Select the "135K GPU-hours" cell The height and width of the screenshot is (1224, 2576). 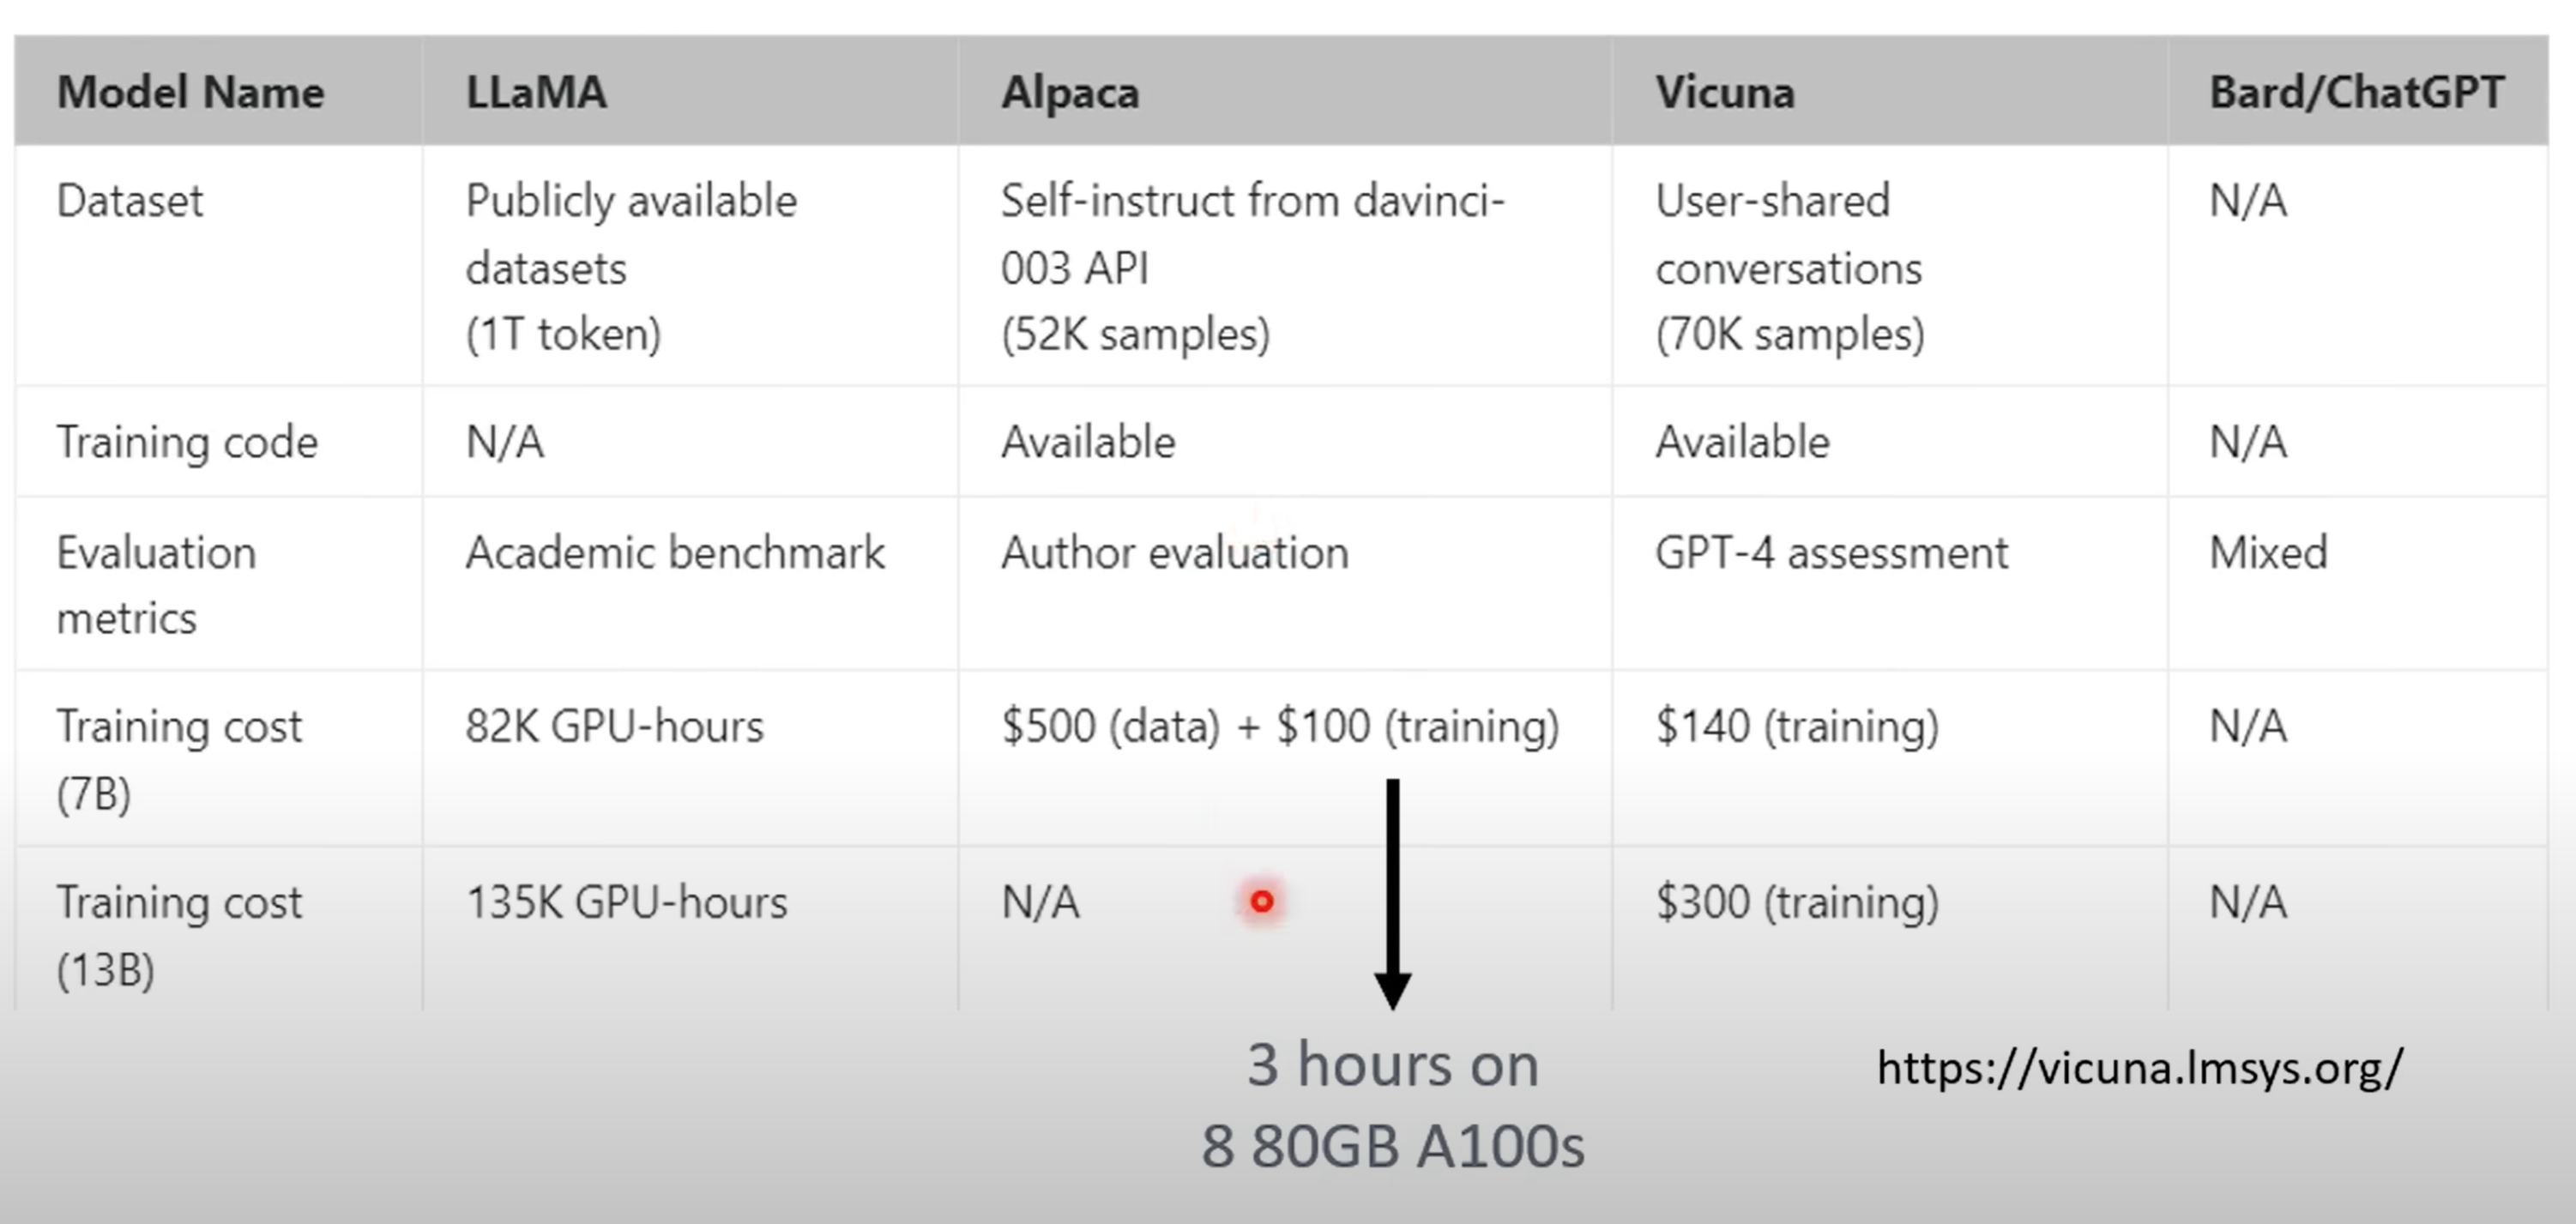pos(627,903)
